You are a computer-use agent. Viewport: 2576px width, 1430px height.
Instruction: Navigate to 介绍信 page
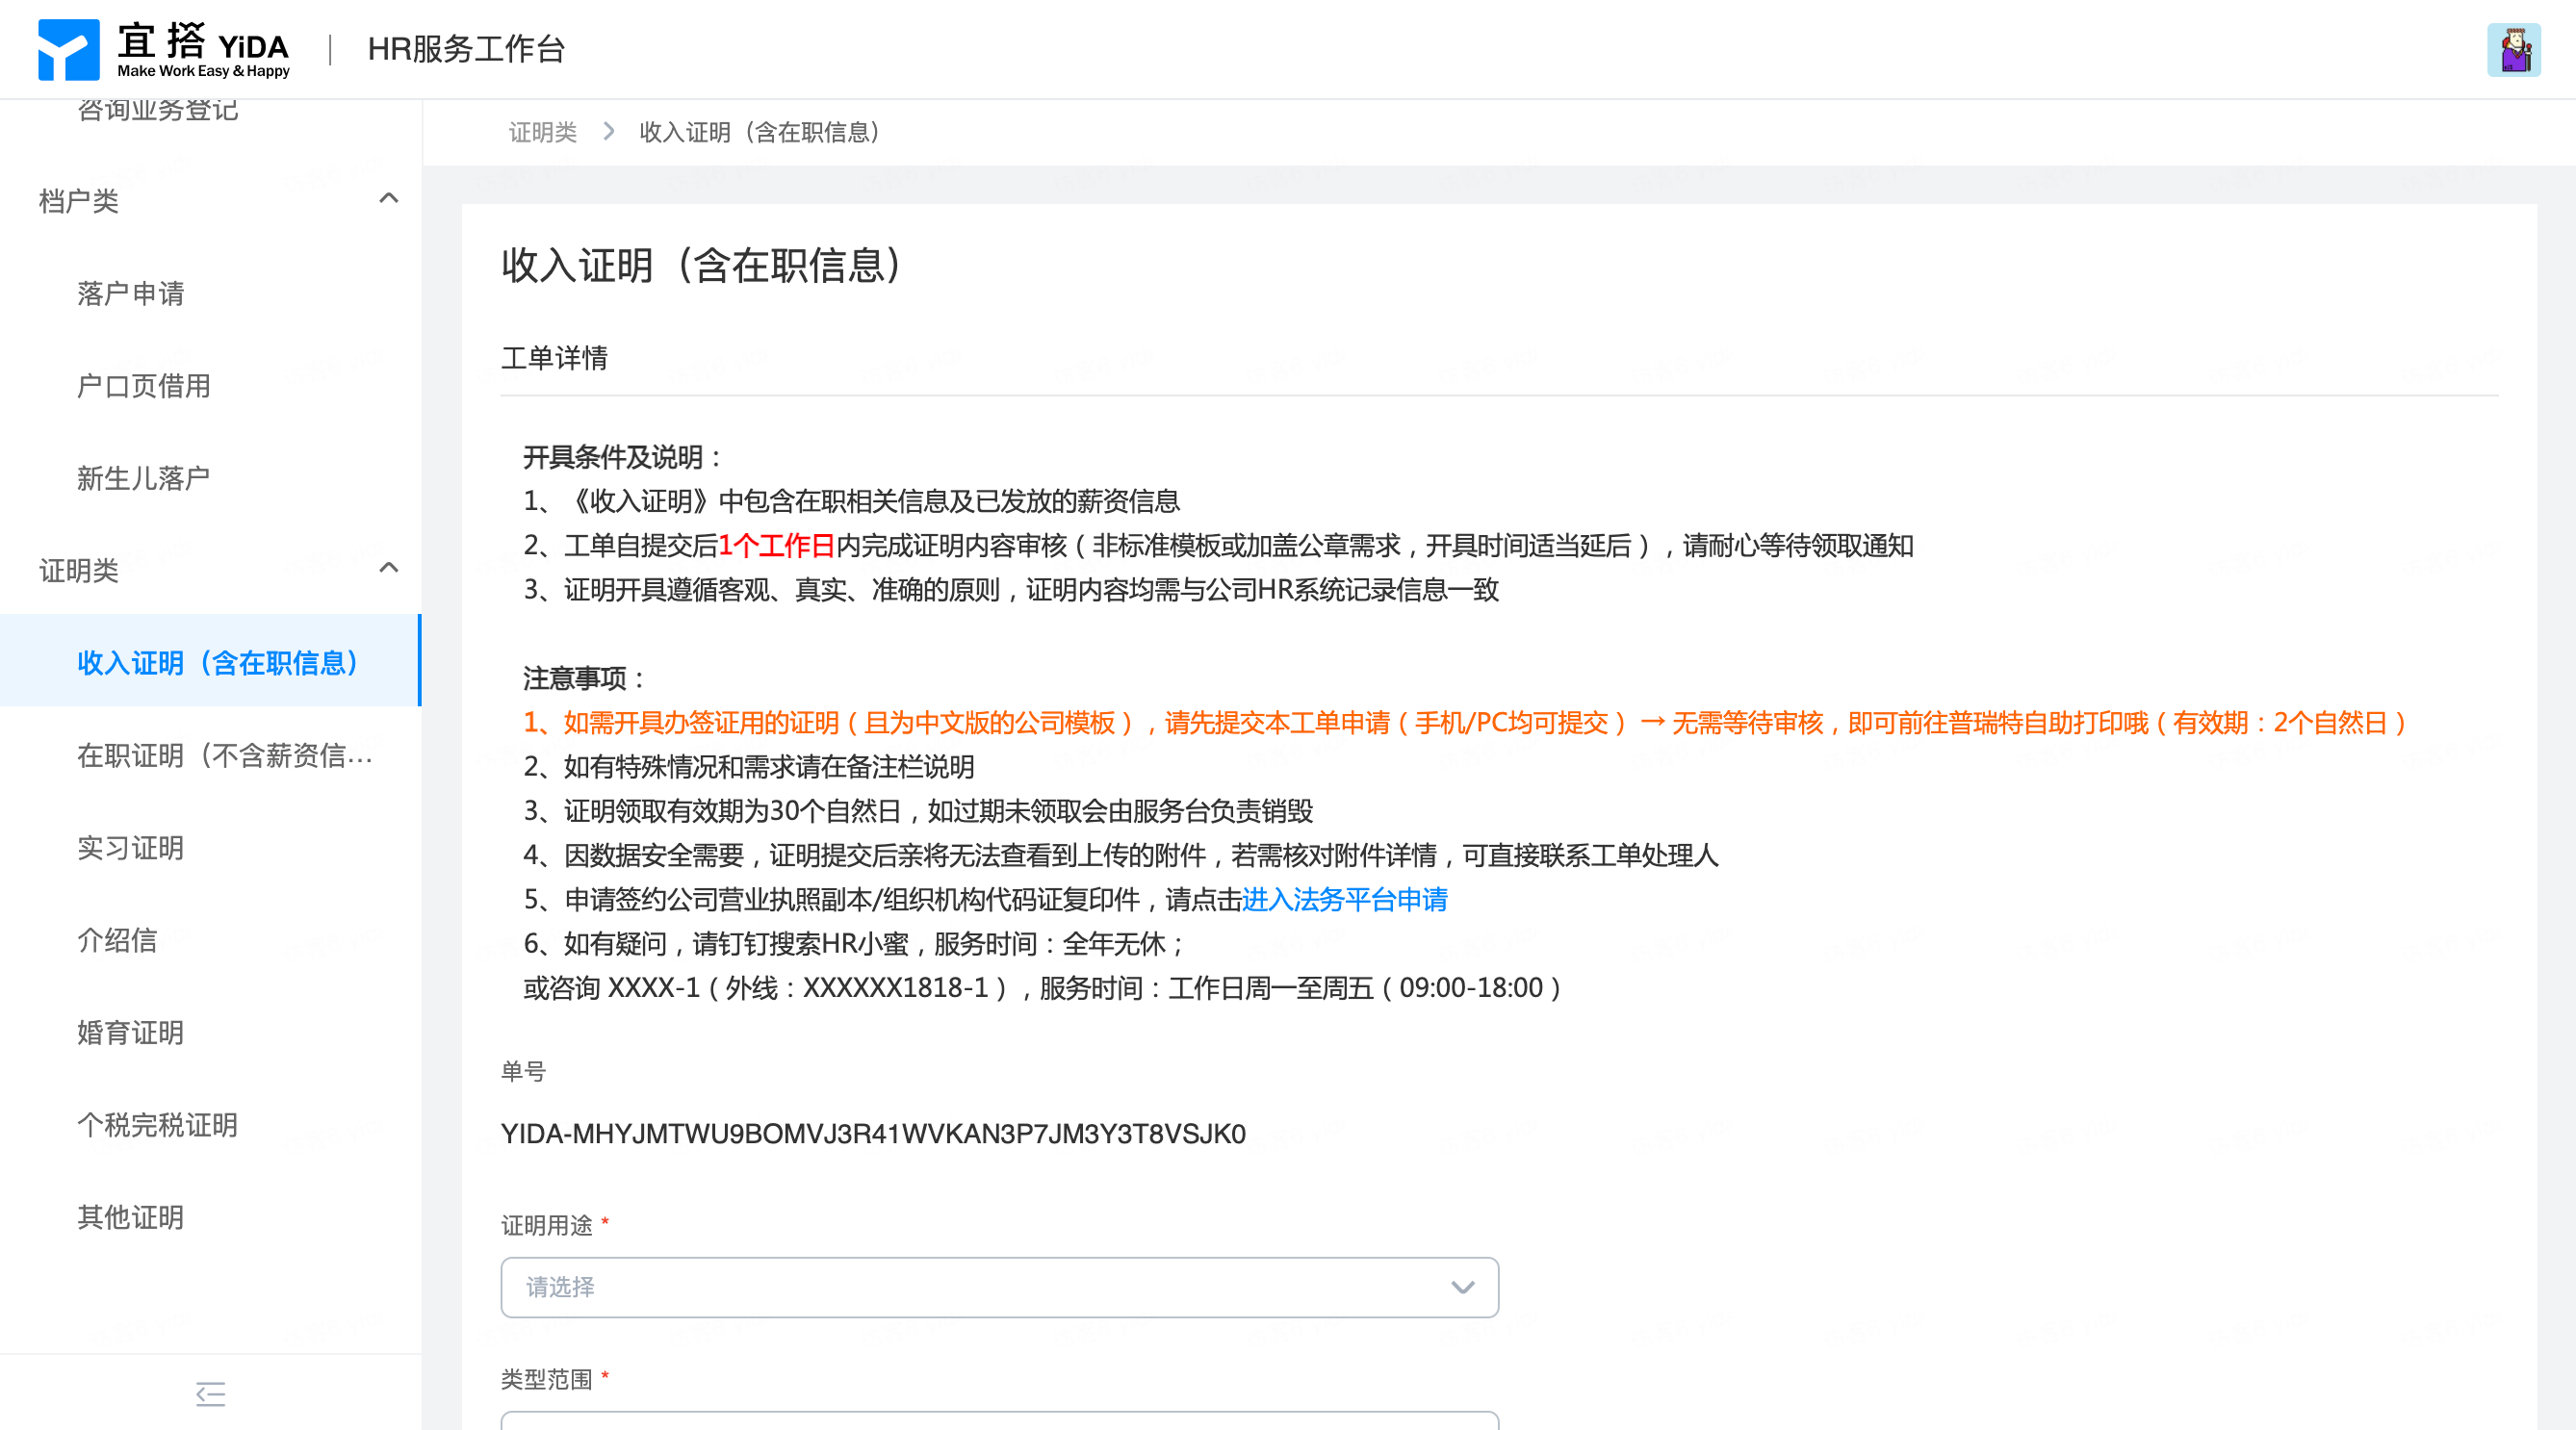[117, 940]
